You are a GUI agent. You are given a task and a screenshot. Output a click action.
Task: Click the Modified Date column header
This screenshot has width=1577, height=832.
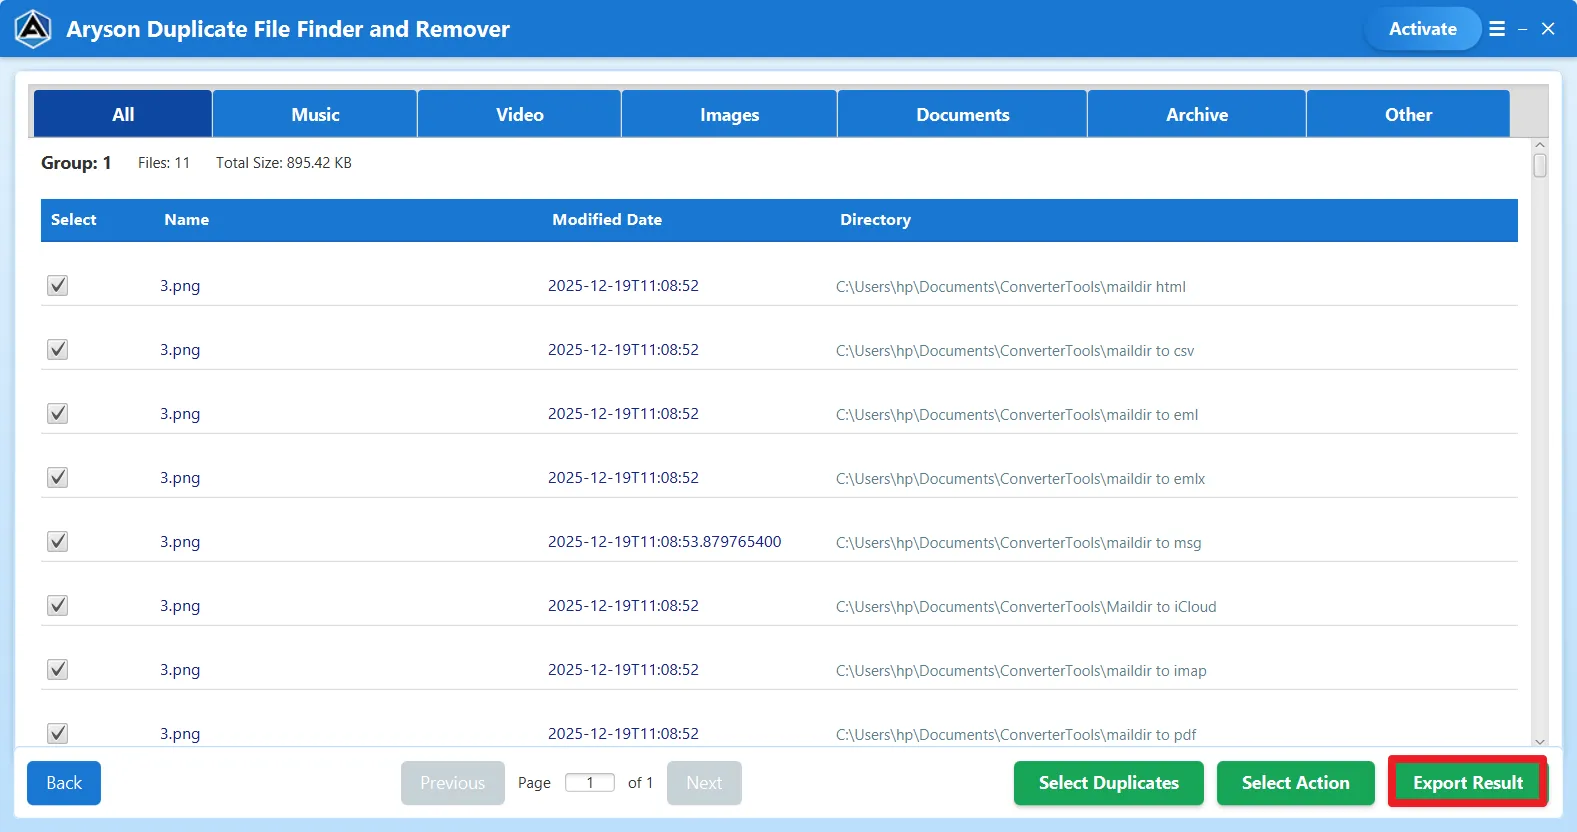(607, 220)
